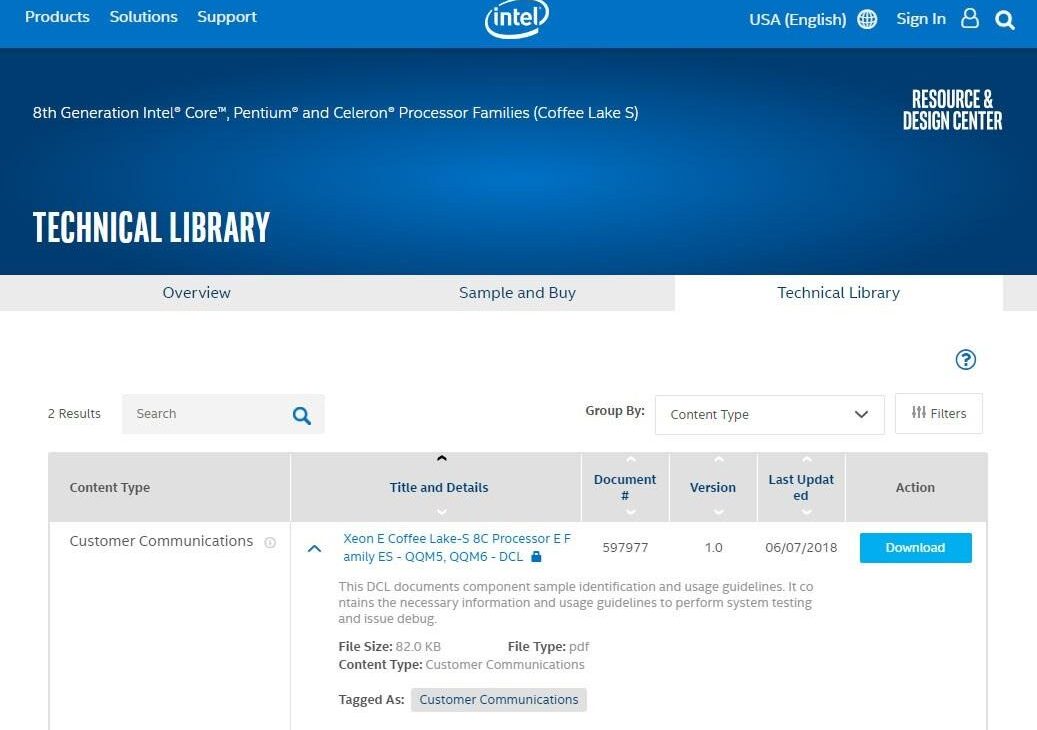Switch to the Sample and Buy tab

tap(517, 292)
